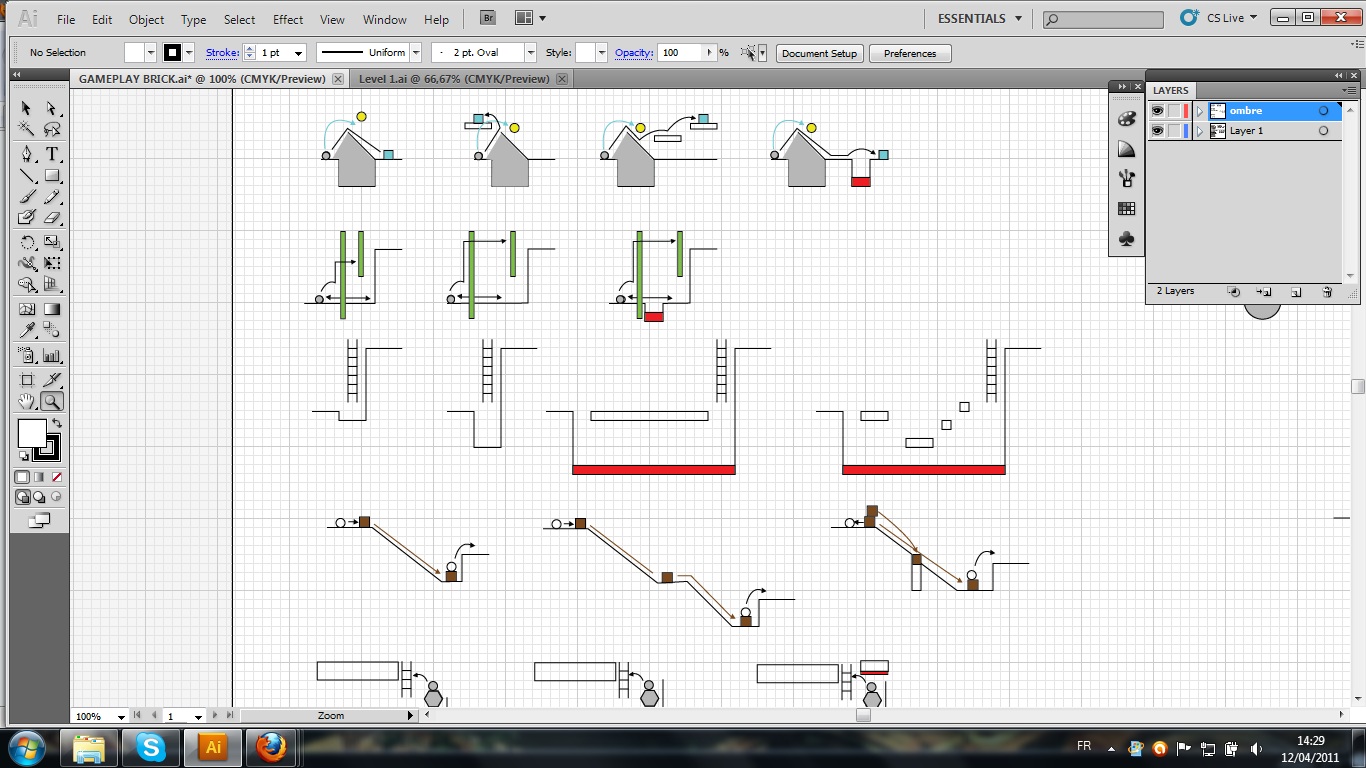1366x768 pixels.
Task: Hide the ombre layer
Action: pyautogui.click(x=1157, y=110)
